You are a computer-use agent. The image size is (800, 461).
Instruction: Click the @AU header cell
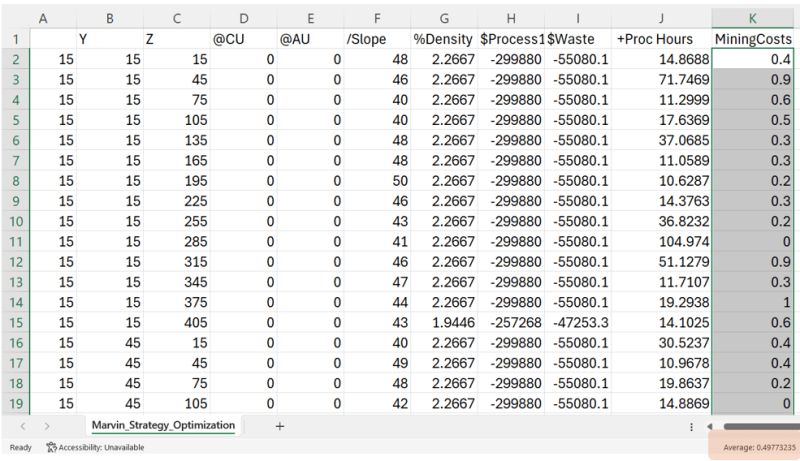click(x=311, y=39)
